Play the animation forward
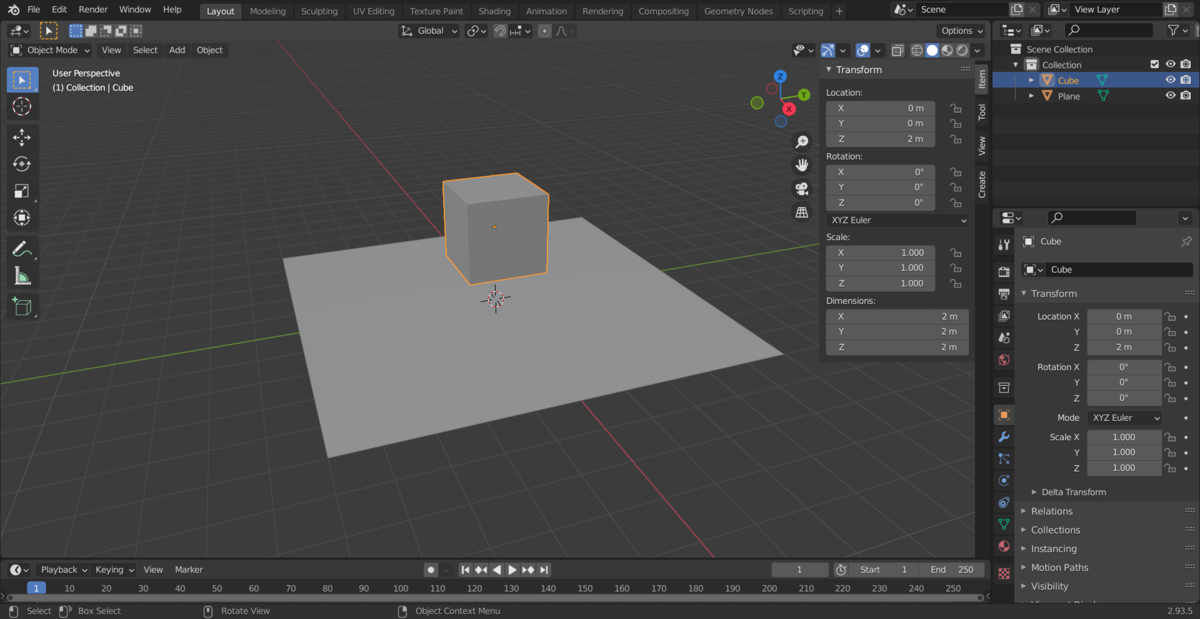 point(512,570)
